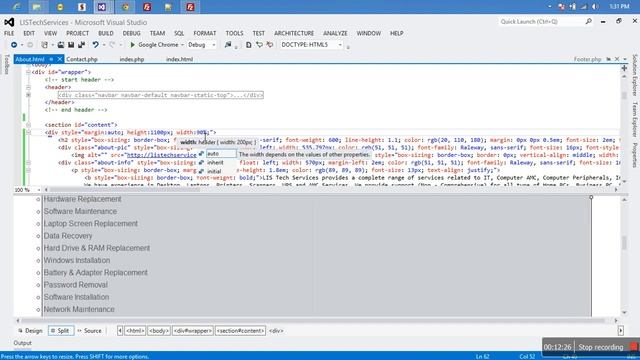Switch to Source view

[x=89, y=331]
